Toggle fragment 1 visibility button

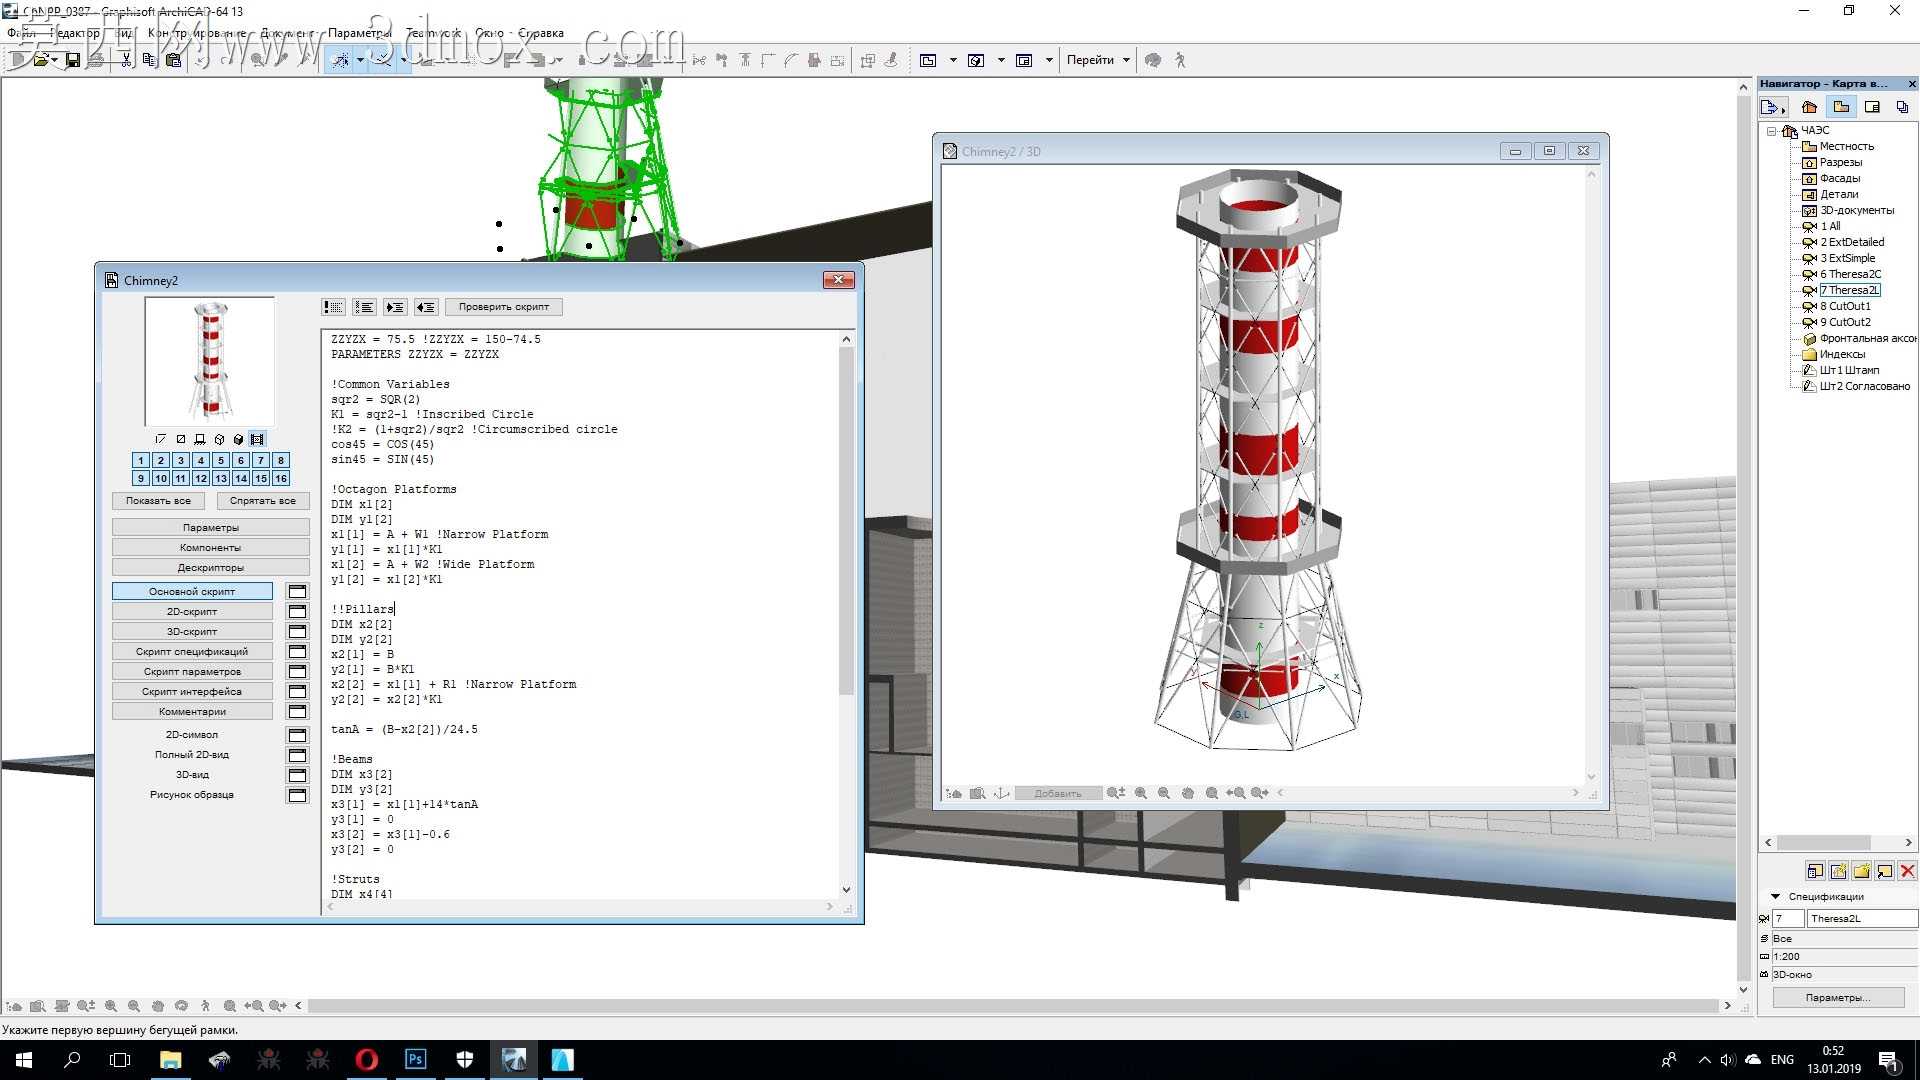pyautogui.click(x=141, y=460)
